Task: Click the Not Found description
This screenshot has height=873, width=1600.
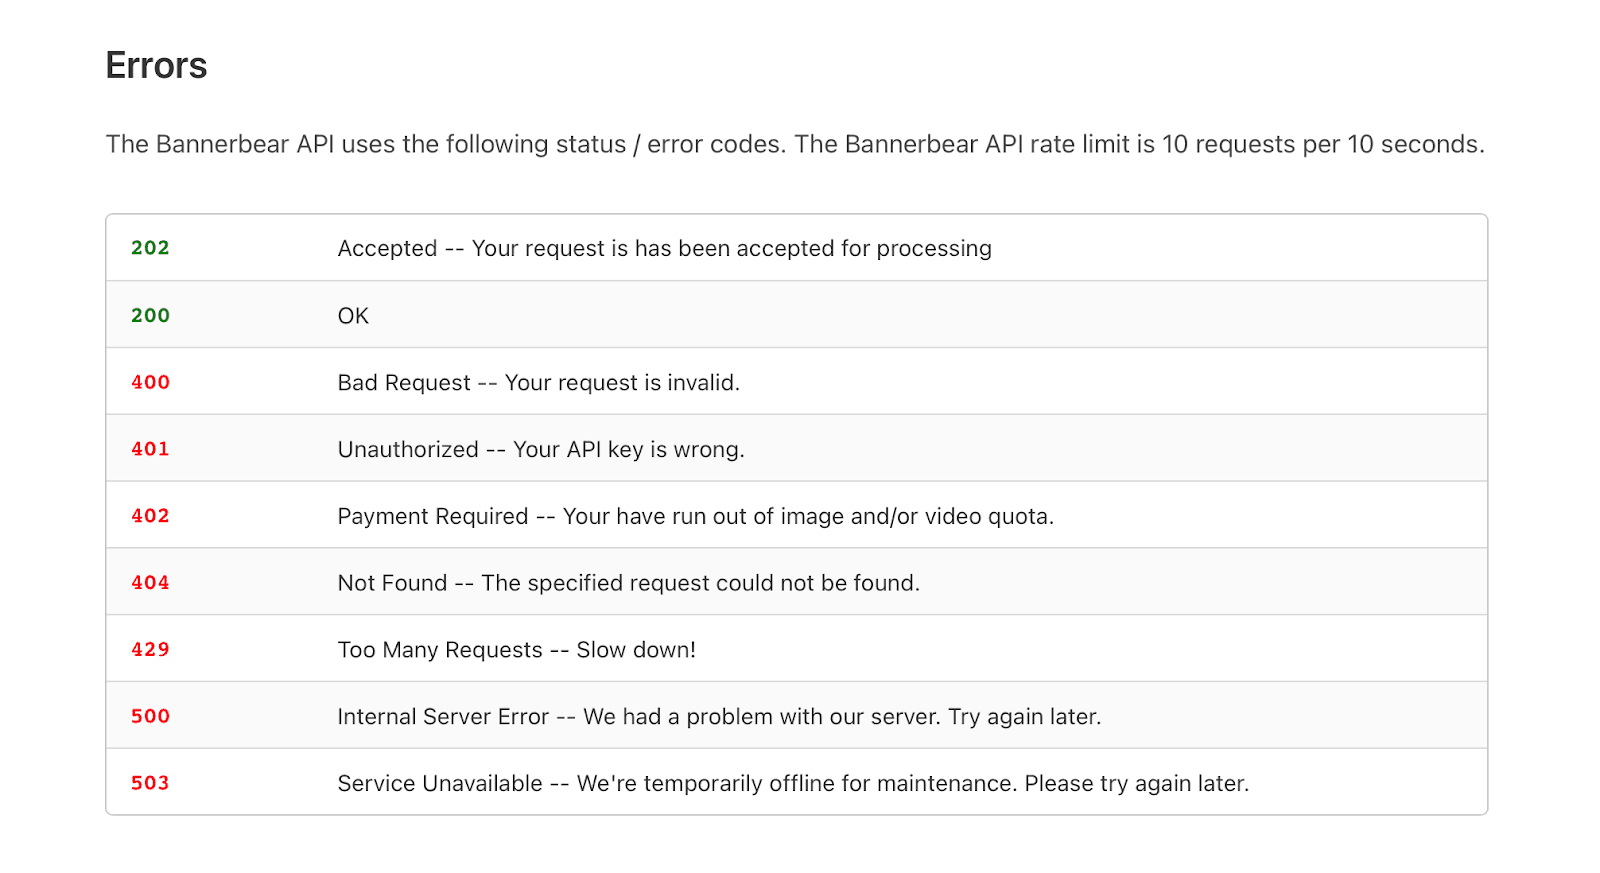Action: click(628, 583)
